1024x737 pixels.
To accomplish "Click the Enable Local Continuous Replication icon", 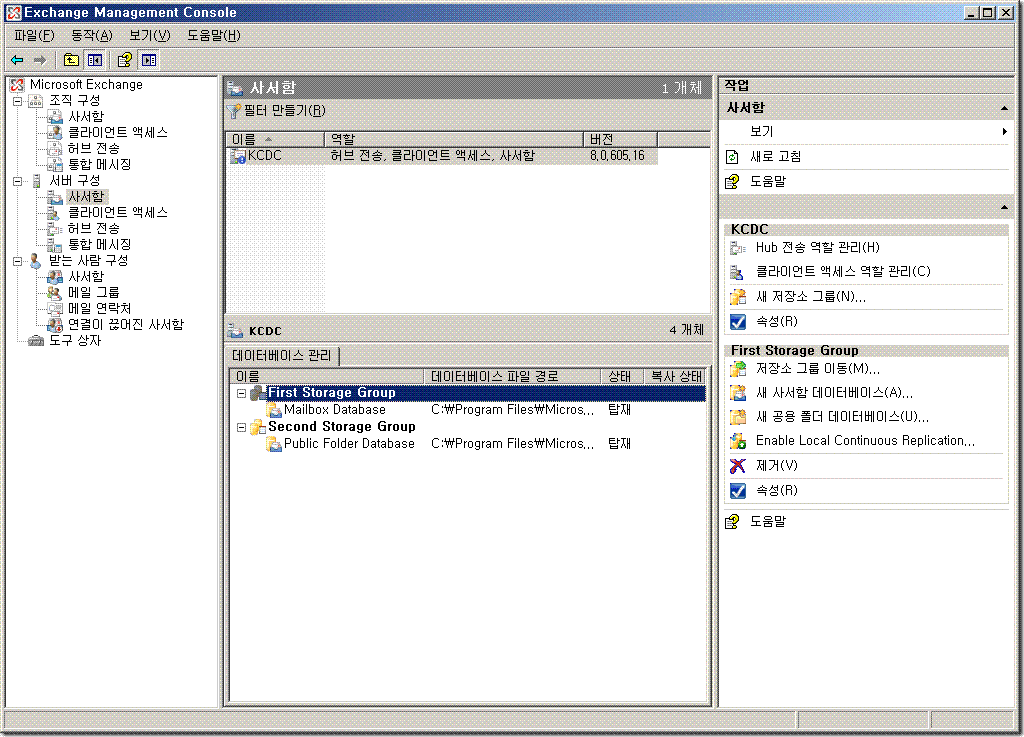I will [x=738, y=441].
